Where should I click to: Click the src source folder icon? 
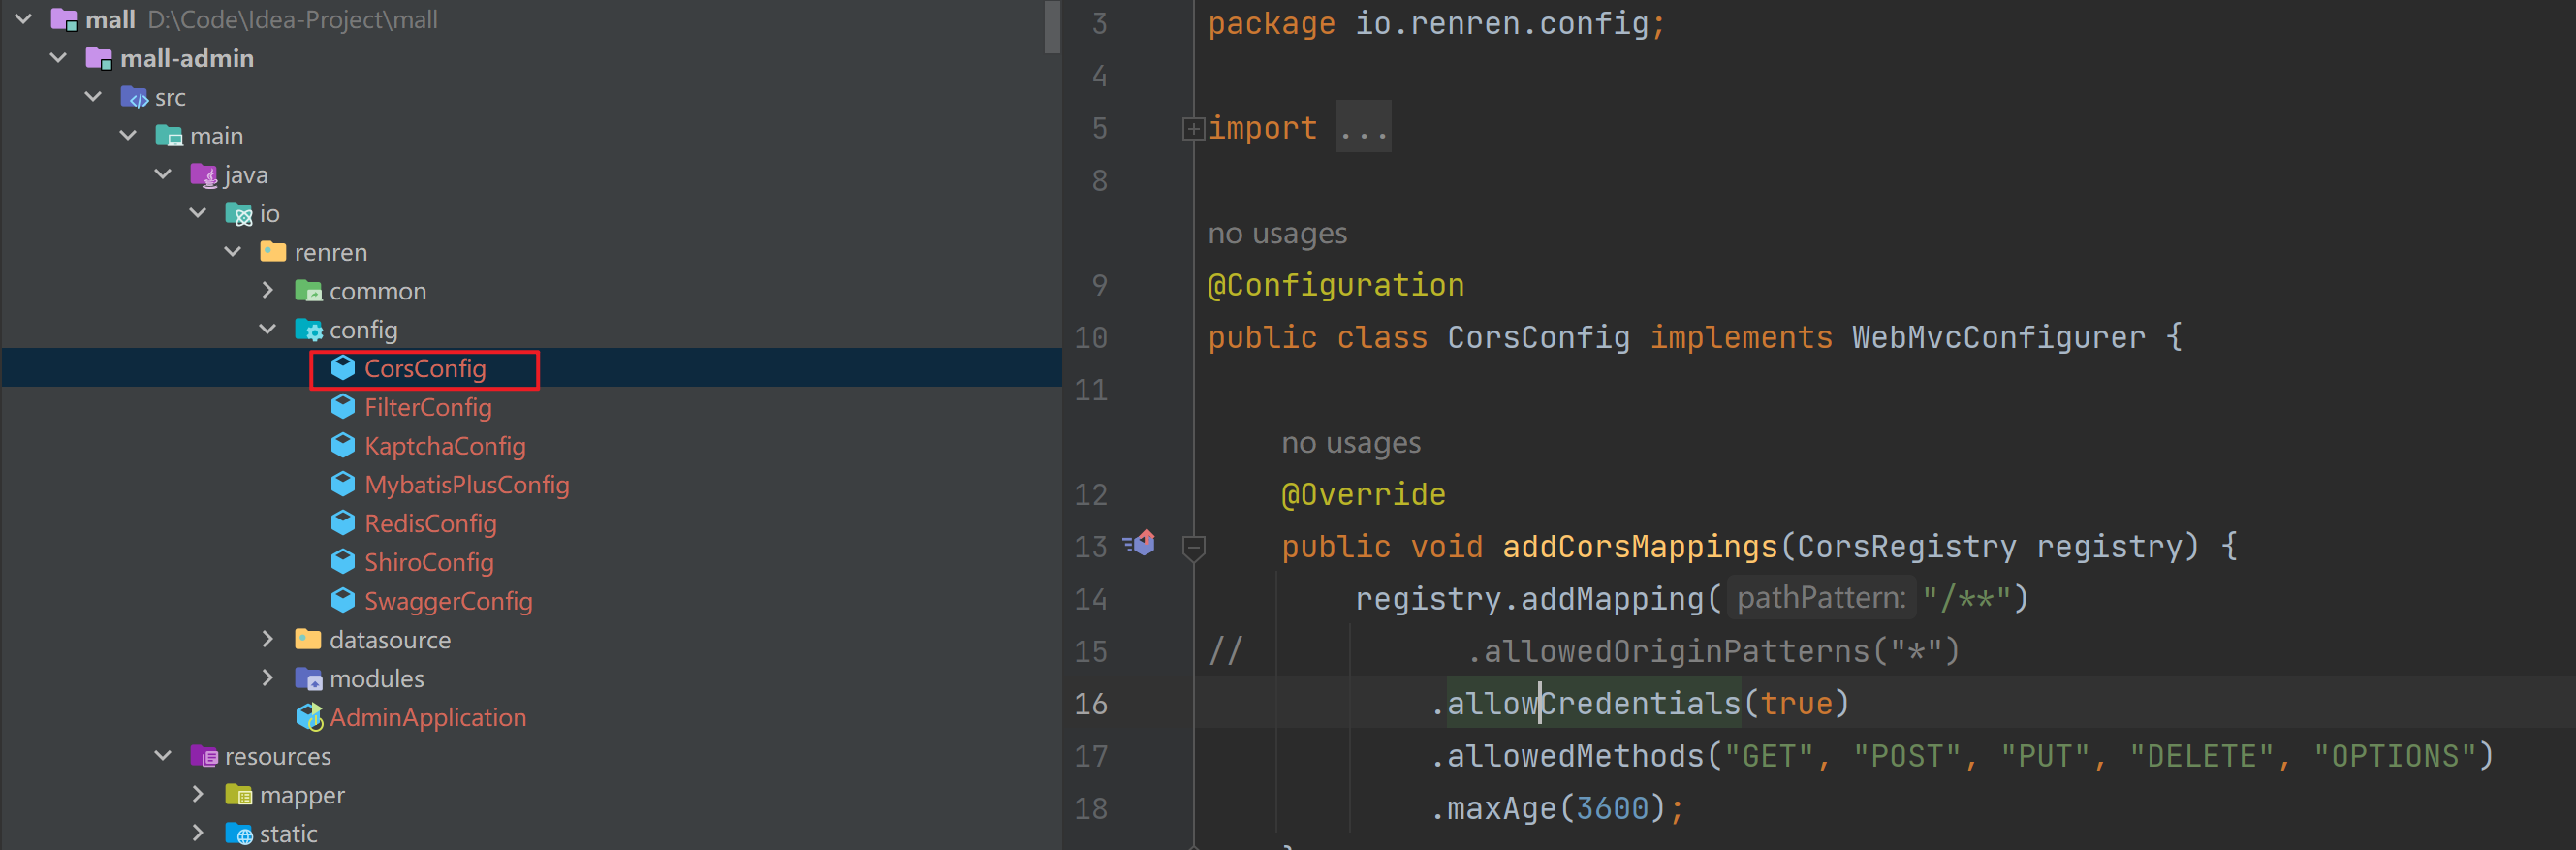tap(134, 97)
